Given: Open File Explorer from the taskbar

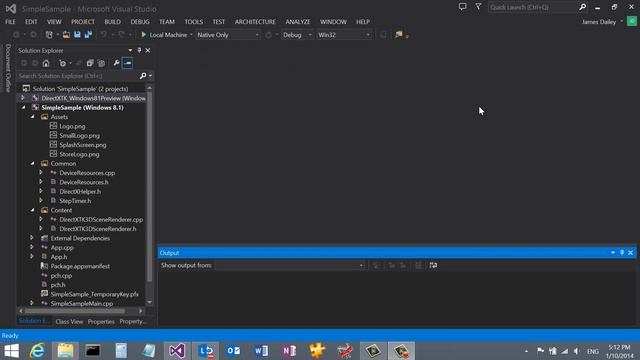Looking at the screenshot, I should coord(65,351).
